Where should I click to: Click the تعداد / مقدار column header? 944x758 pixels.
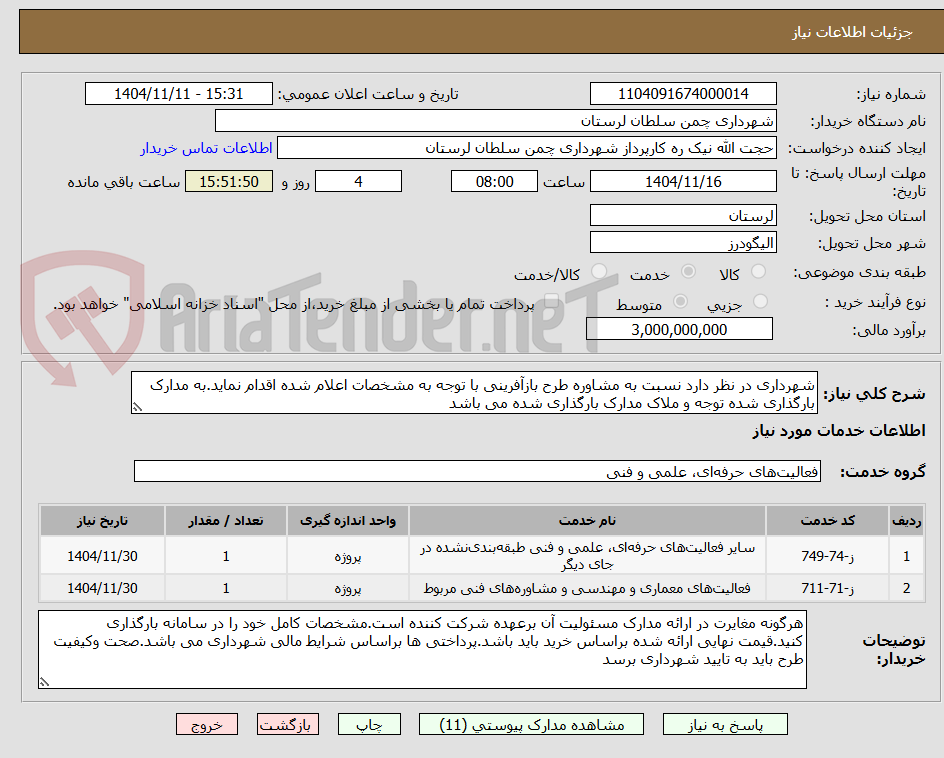pyautogui.click(x=226, y=521)
